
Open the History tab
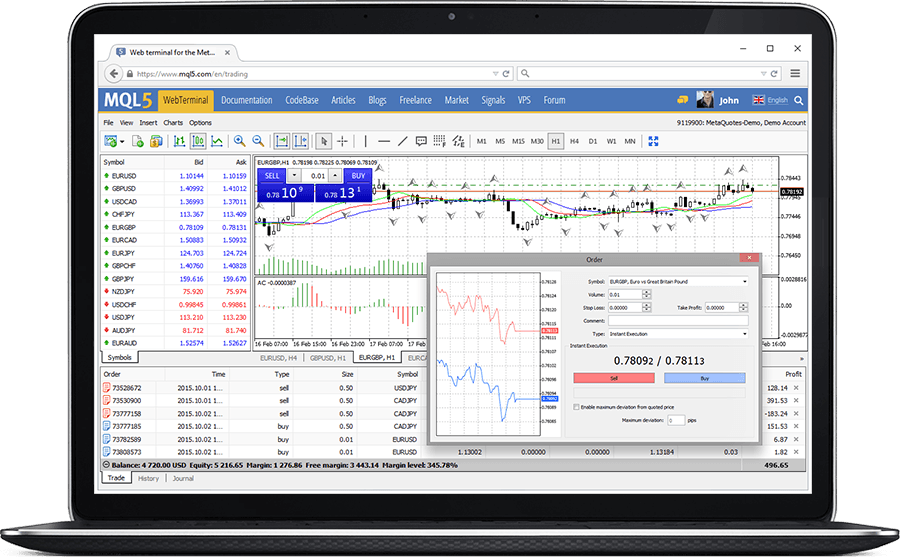point(148,478)
